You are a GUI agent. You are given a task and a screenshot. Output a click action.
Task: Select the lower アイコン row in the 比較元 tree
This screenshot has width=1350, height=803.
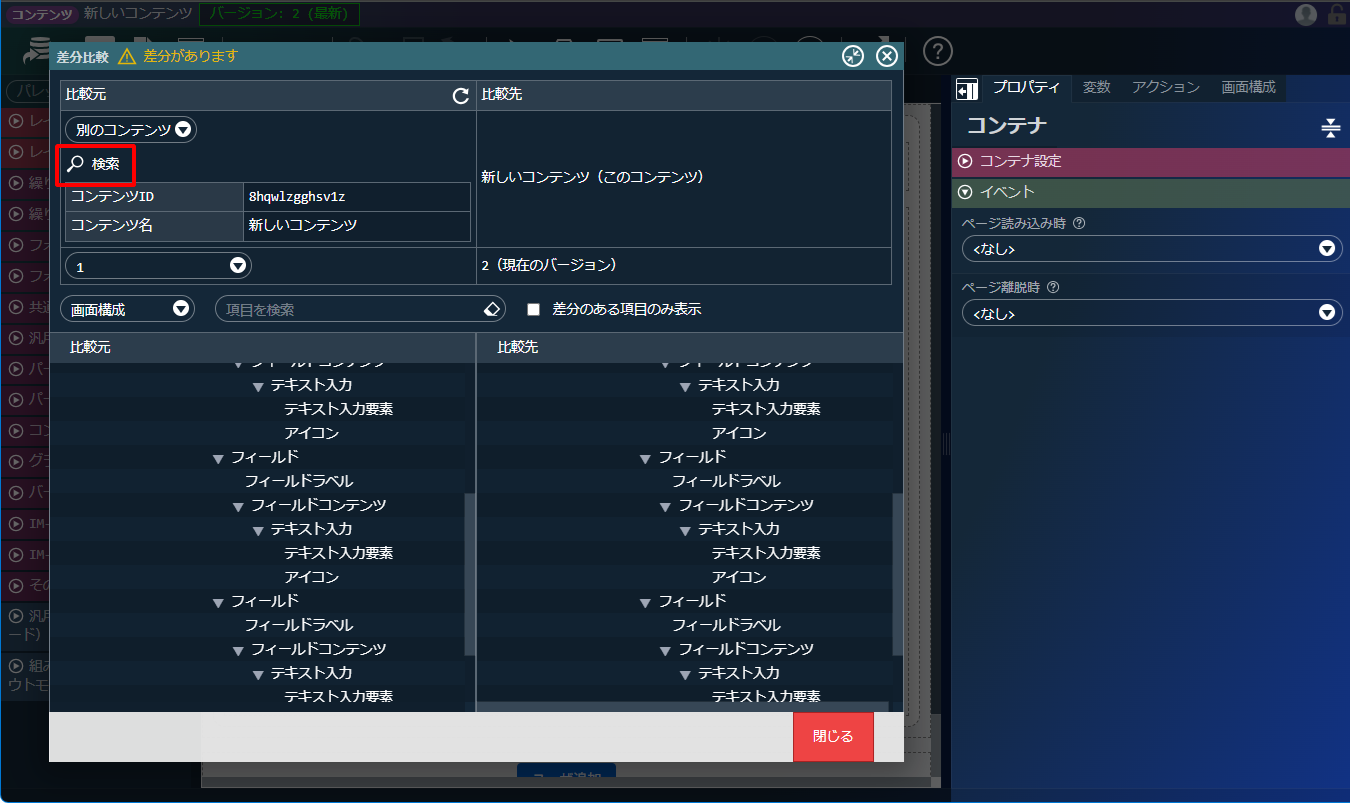[311, 577]
